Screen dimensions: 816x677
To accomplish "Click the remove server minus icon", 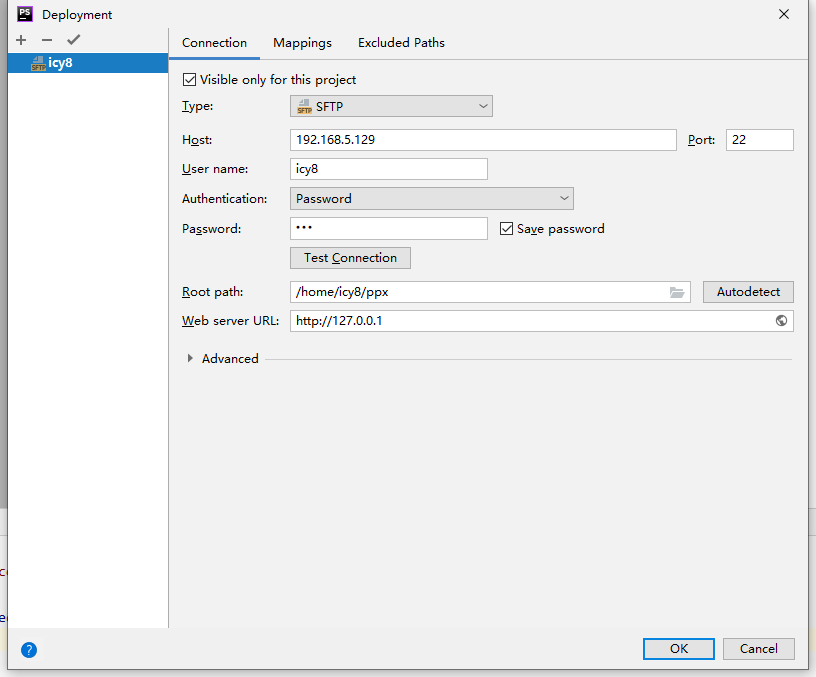I will [46, 40].
